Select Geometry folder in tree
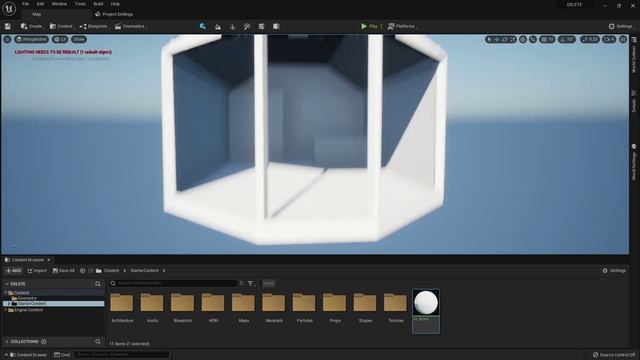Screen dimensions: 640x360 pyautogui.click(x=27, y=298)
